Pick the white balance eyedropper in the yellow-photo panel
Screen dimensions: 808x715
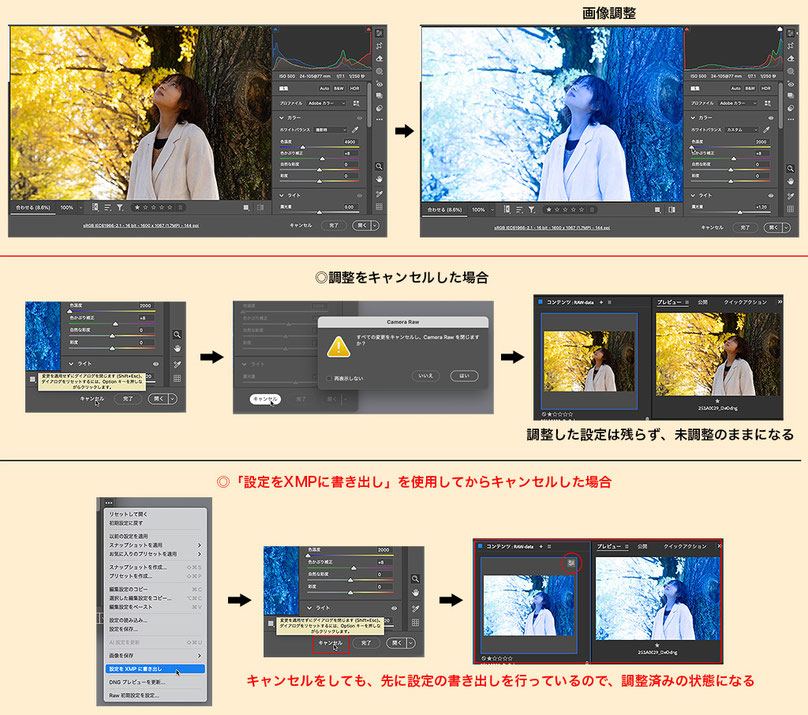(355, 130)
